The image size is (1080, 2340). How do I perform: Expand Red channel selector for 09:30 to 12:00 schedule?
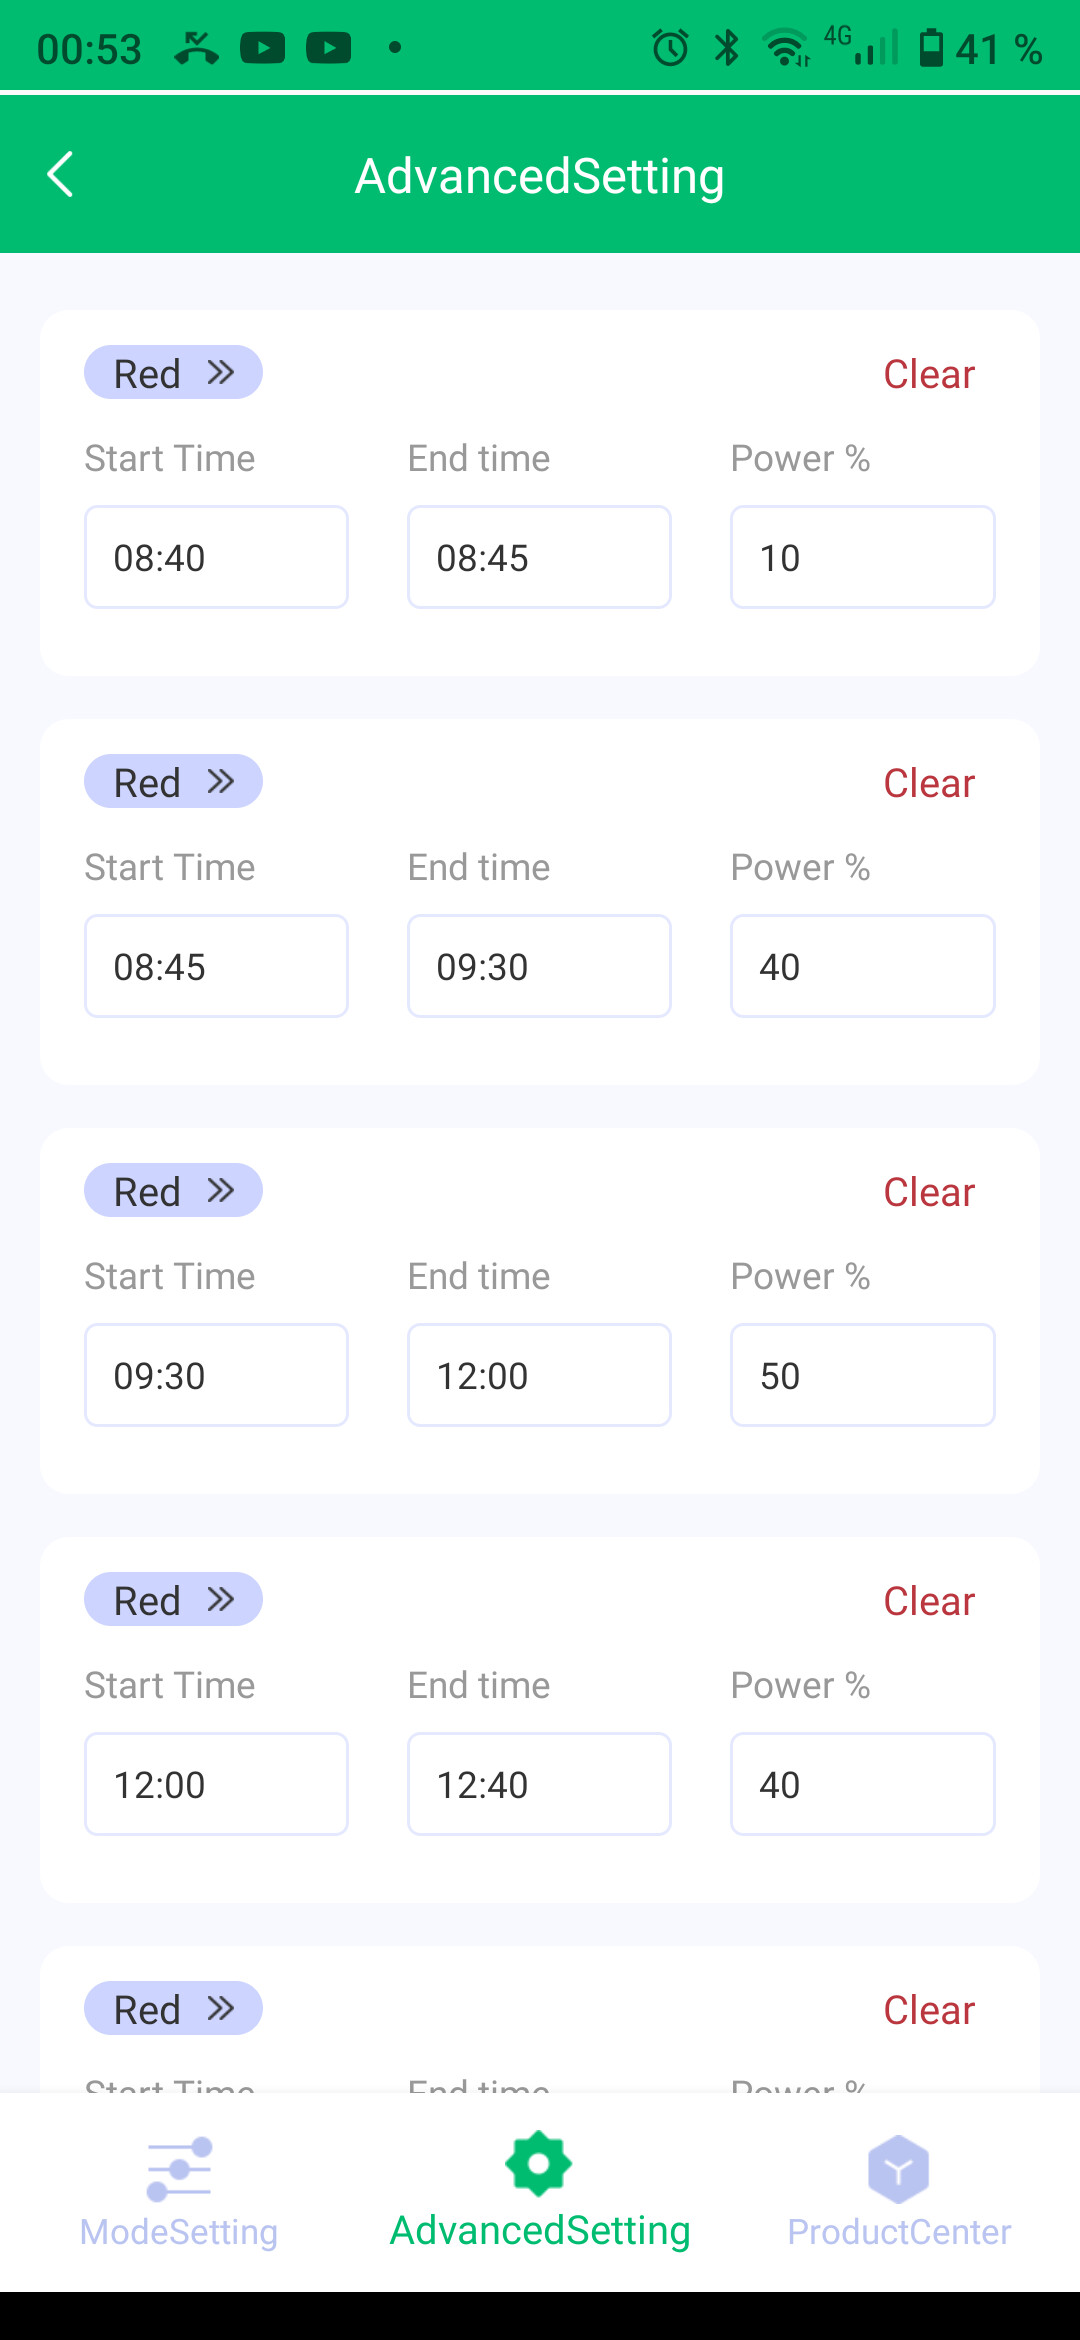[x=173, y=1191]
